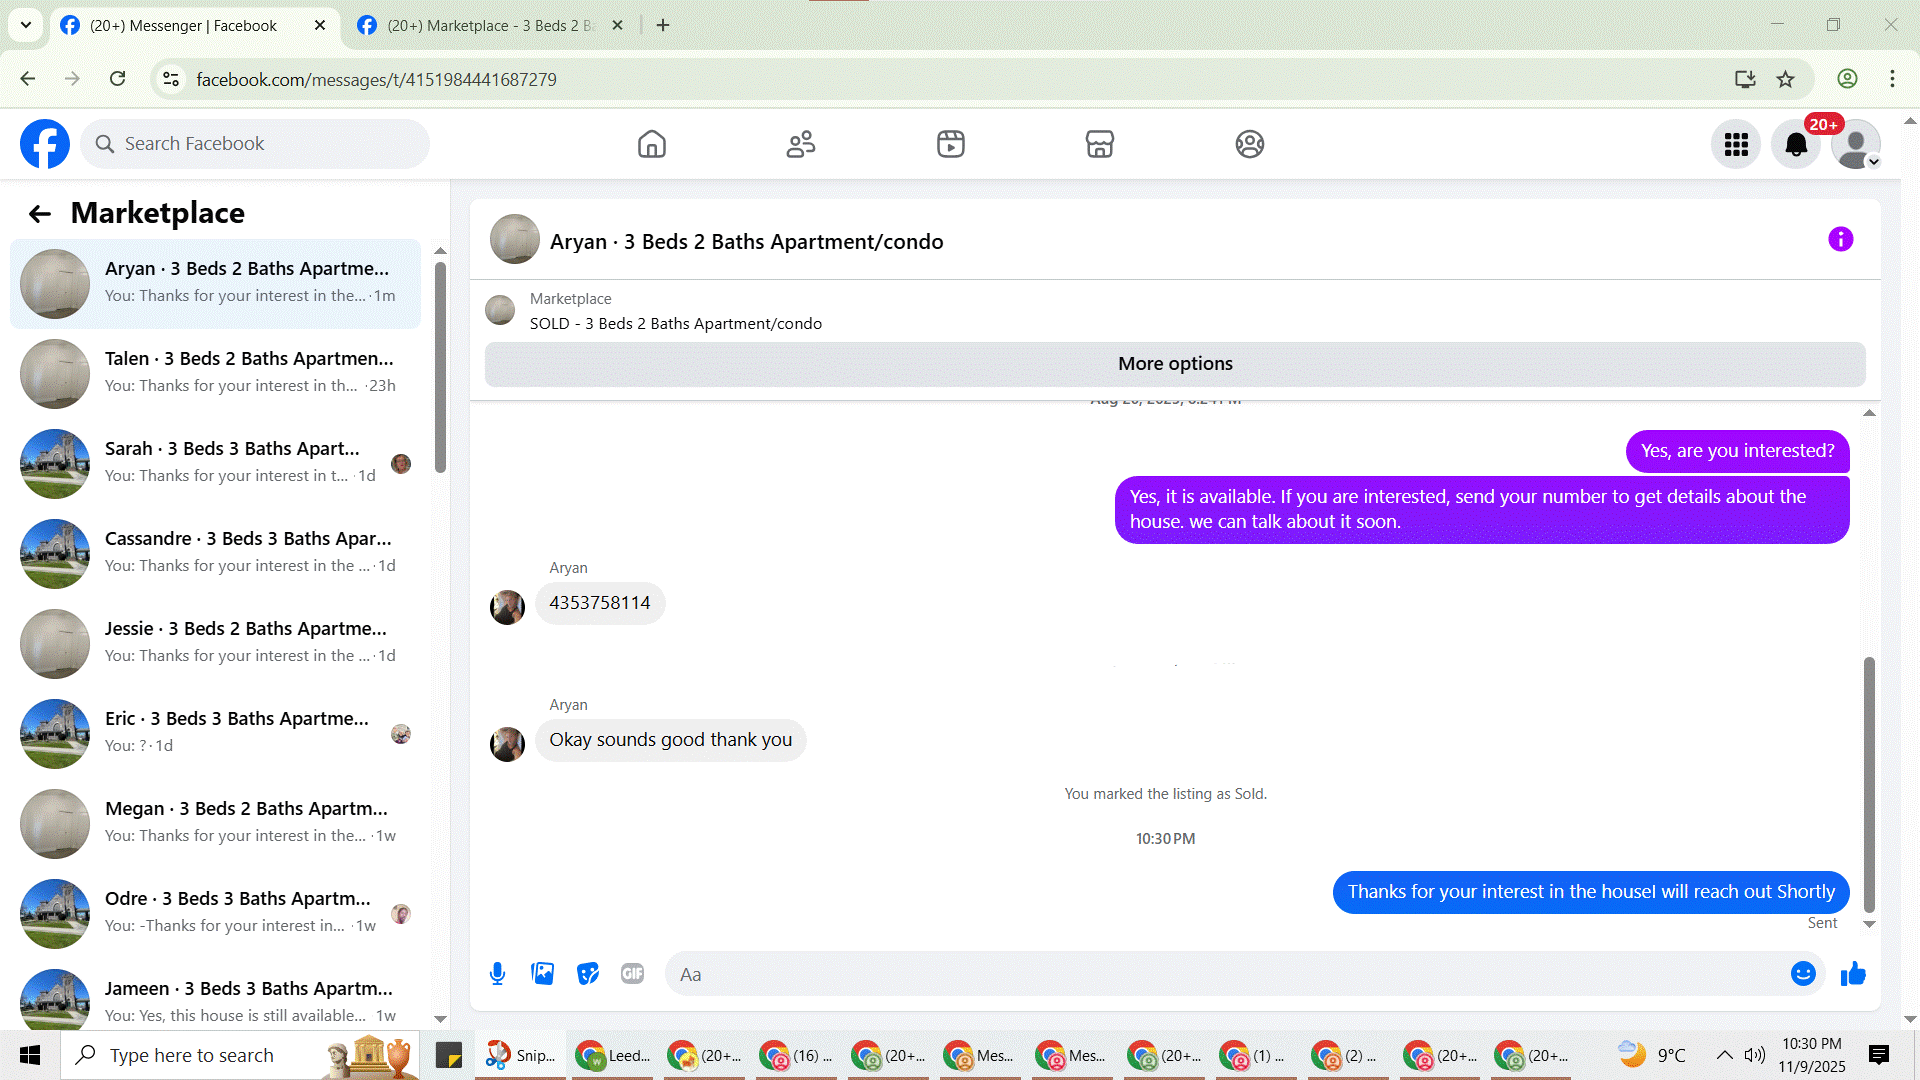Image resolution: width=1920 pixels, height=1080 pixels.
Task: Open the Cassandre conversation
Action: 215,553
